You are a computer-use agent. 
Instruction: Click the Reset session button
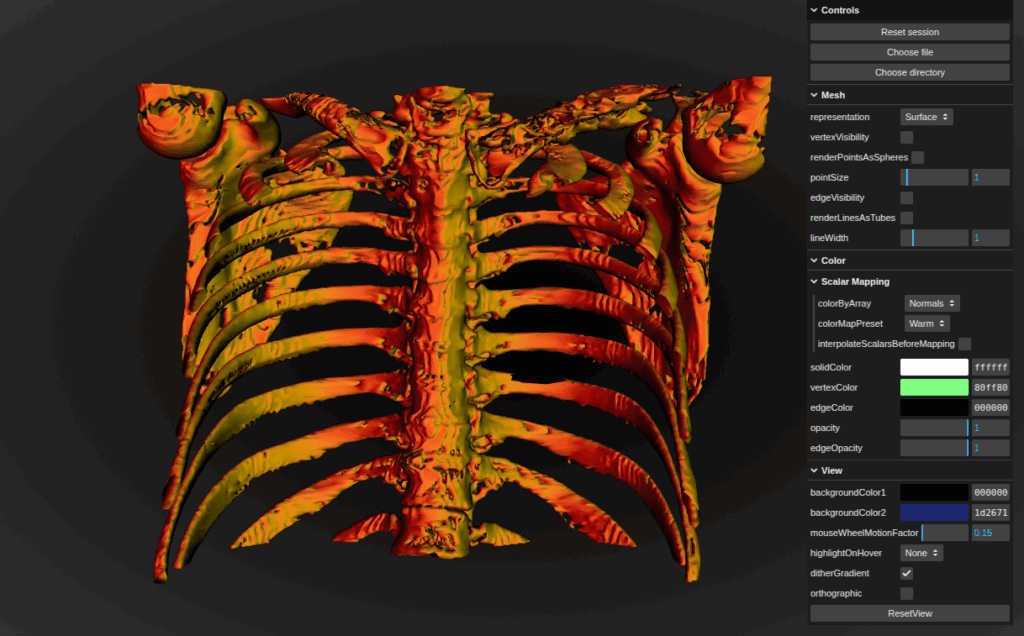909,32
